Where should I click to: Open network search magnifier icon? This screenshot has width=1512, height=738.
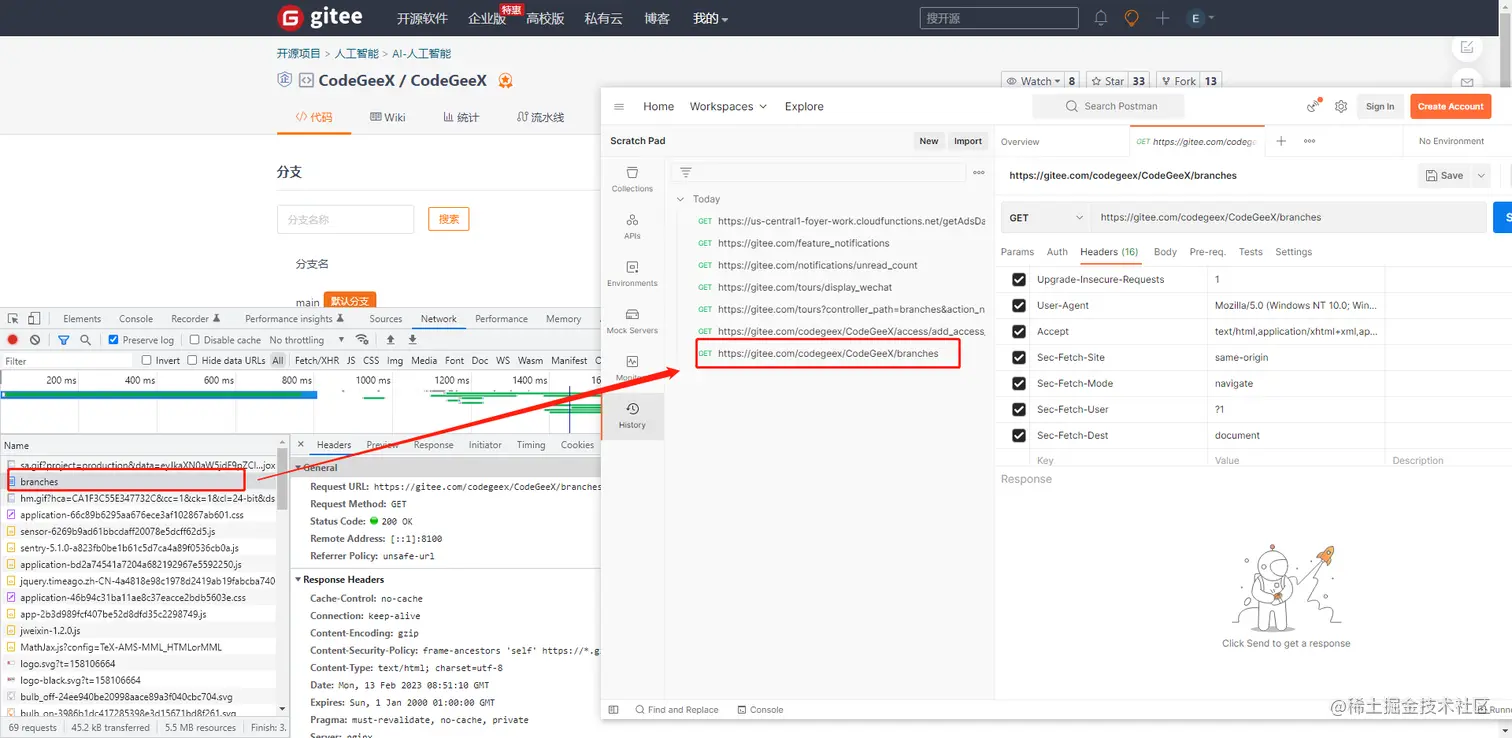(x=85, y=340)
